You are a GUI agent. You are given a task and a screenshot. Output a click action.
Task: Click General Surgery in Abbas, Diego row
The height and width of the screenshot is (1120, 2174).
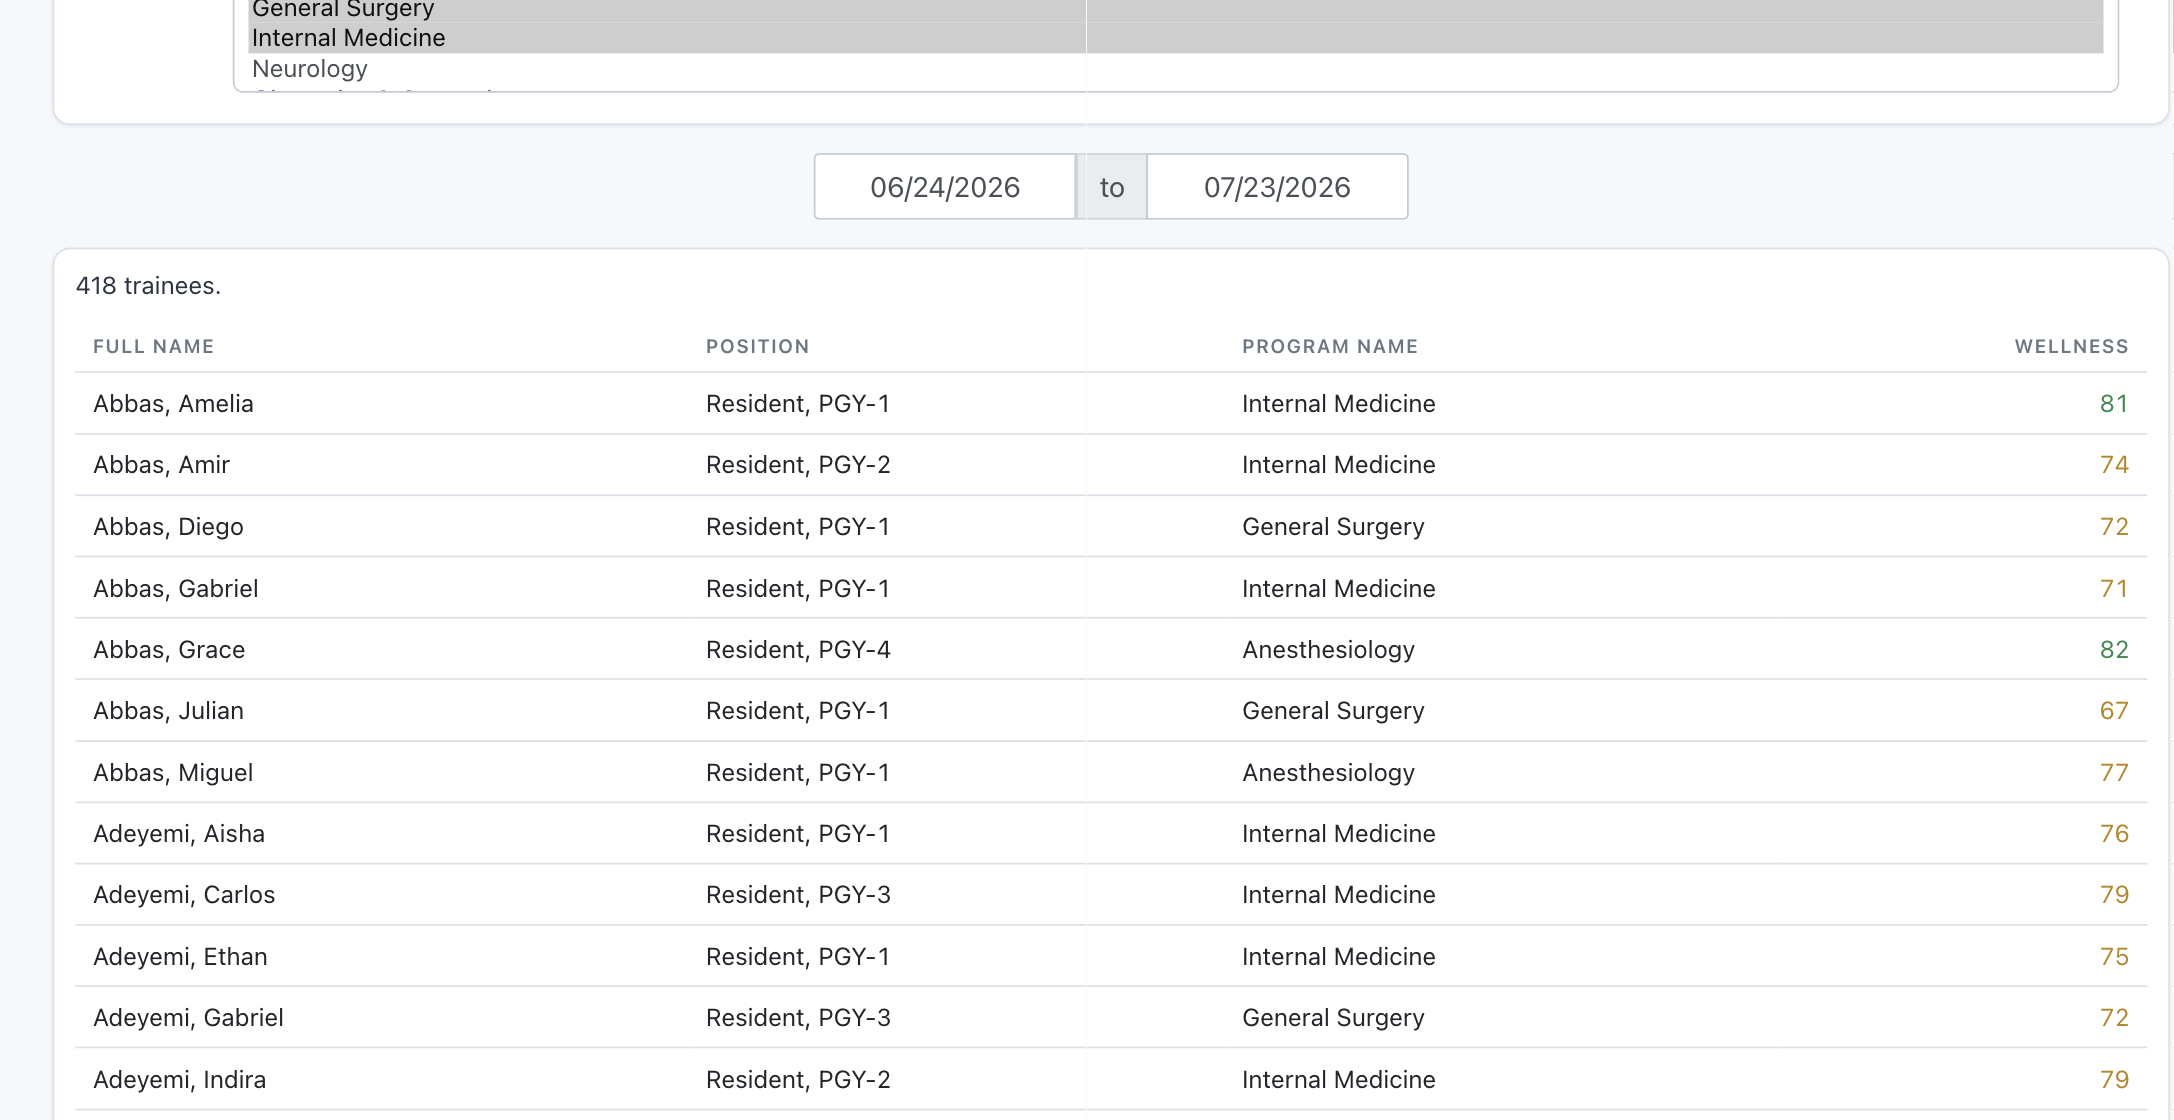[1333, 527]
